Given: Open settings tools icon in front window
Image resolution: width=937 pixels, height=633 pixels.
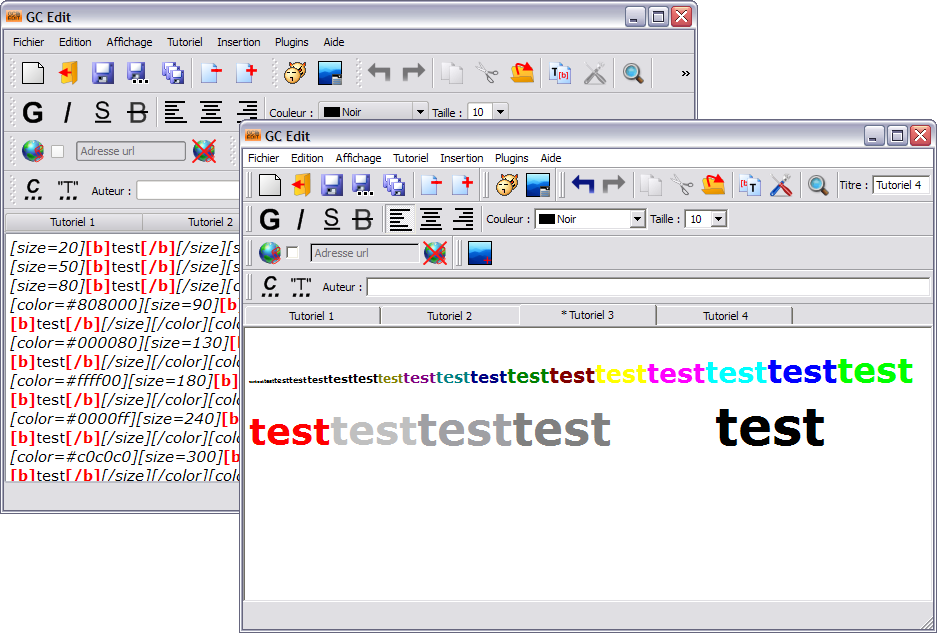Looking at the screenshot, I should (x=780, y=185).
